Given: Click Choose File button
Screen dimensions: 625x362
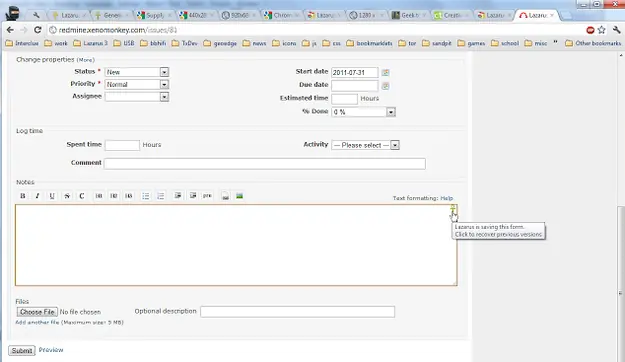Looking at the screenshot, I should (x=37, y=312).
